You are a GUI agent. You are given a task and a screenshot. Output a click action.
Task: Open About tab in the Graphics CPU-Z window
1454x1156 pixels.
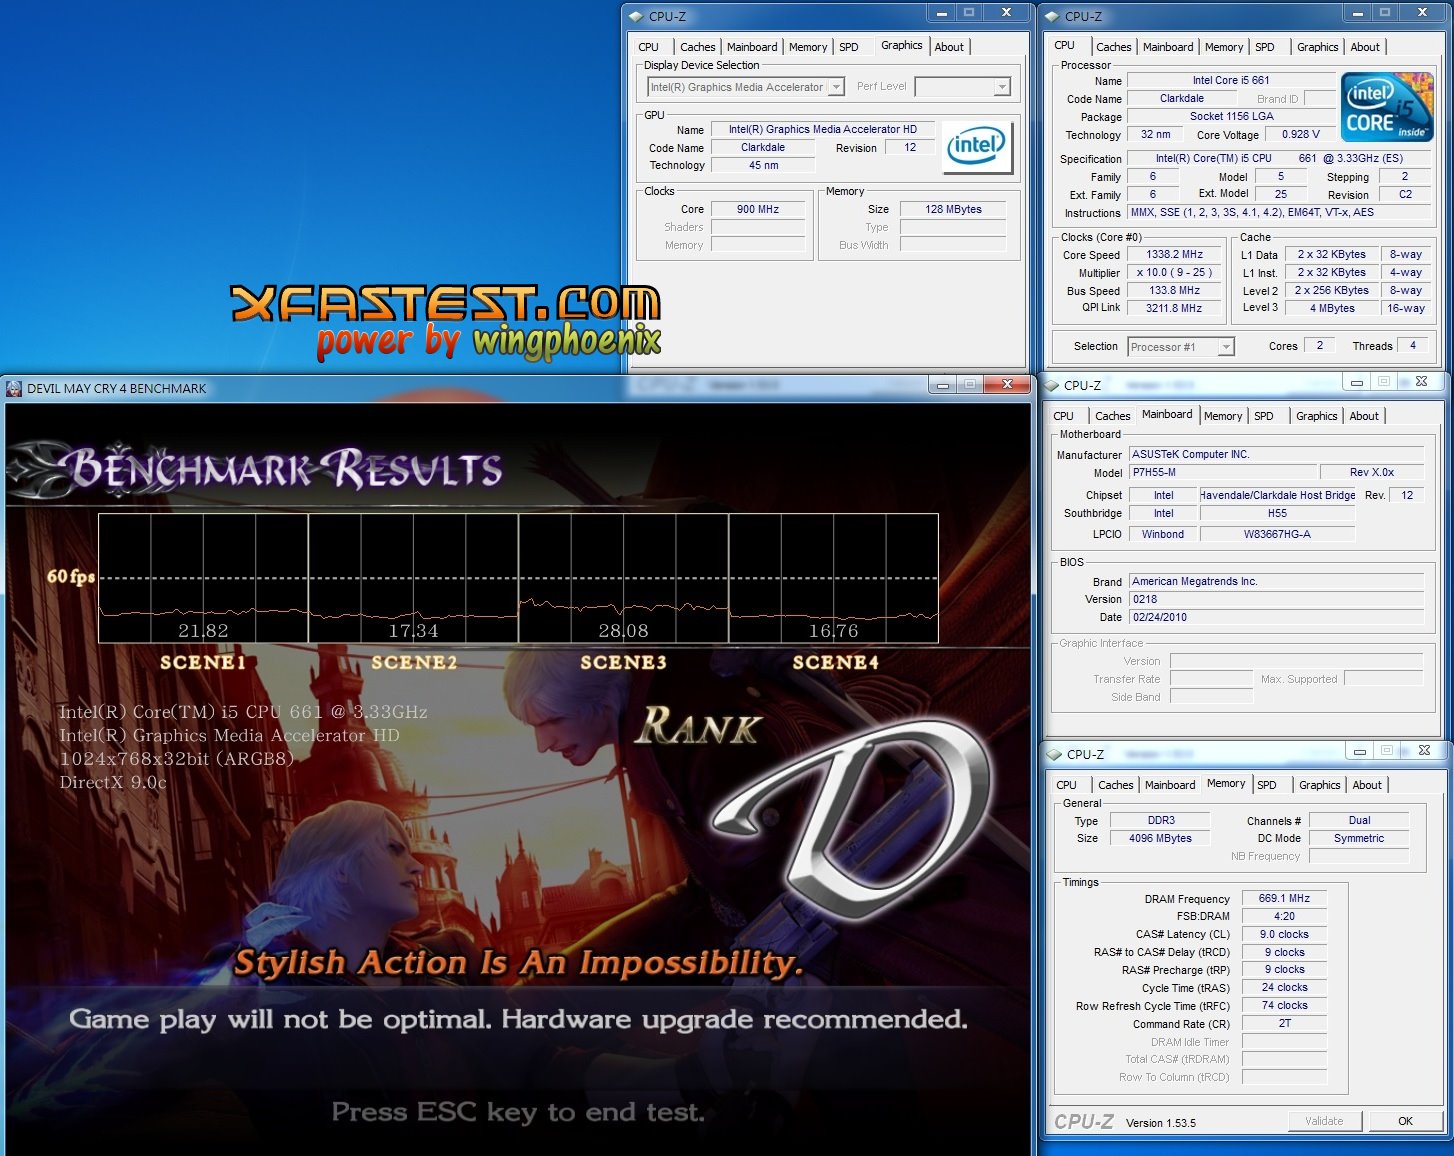[949, 47]
